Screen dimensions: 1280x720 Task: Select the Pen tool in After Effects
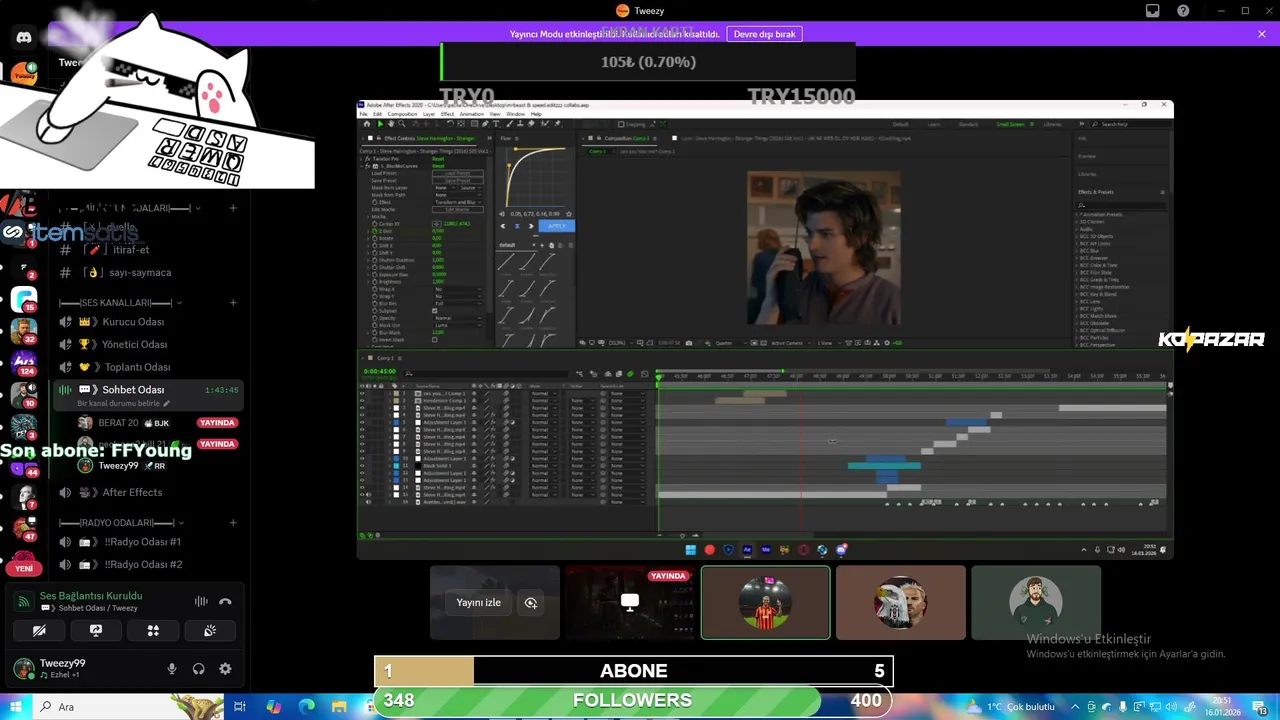[x=485, y=124]
